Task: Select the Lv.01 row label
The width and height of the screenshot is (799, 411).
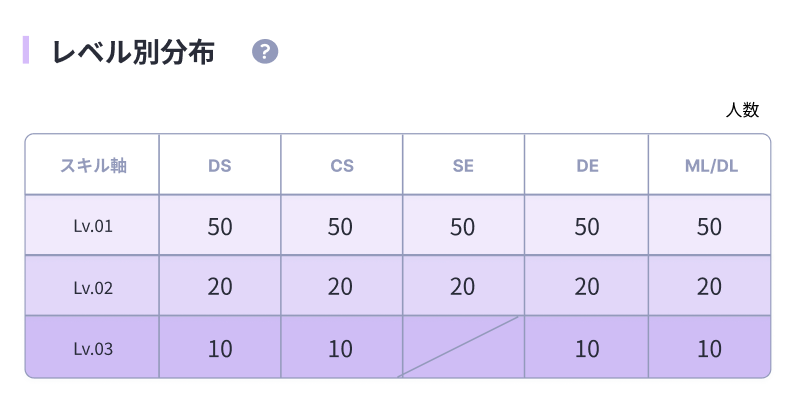Action: pos(93,226)
